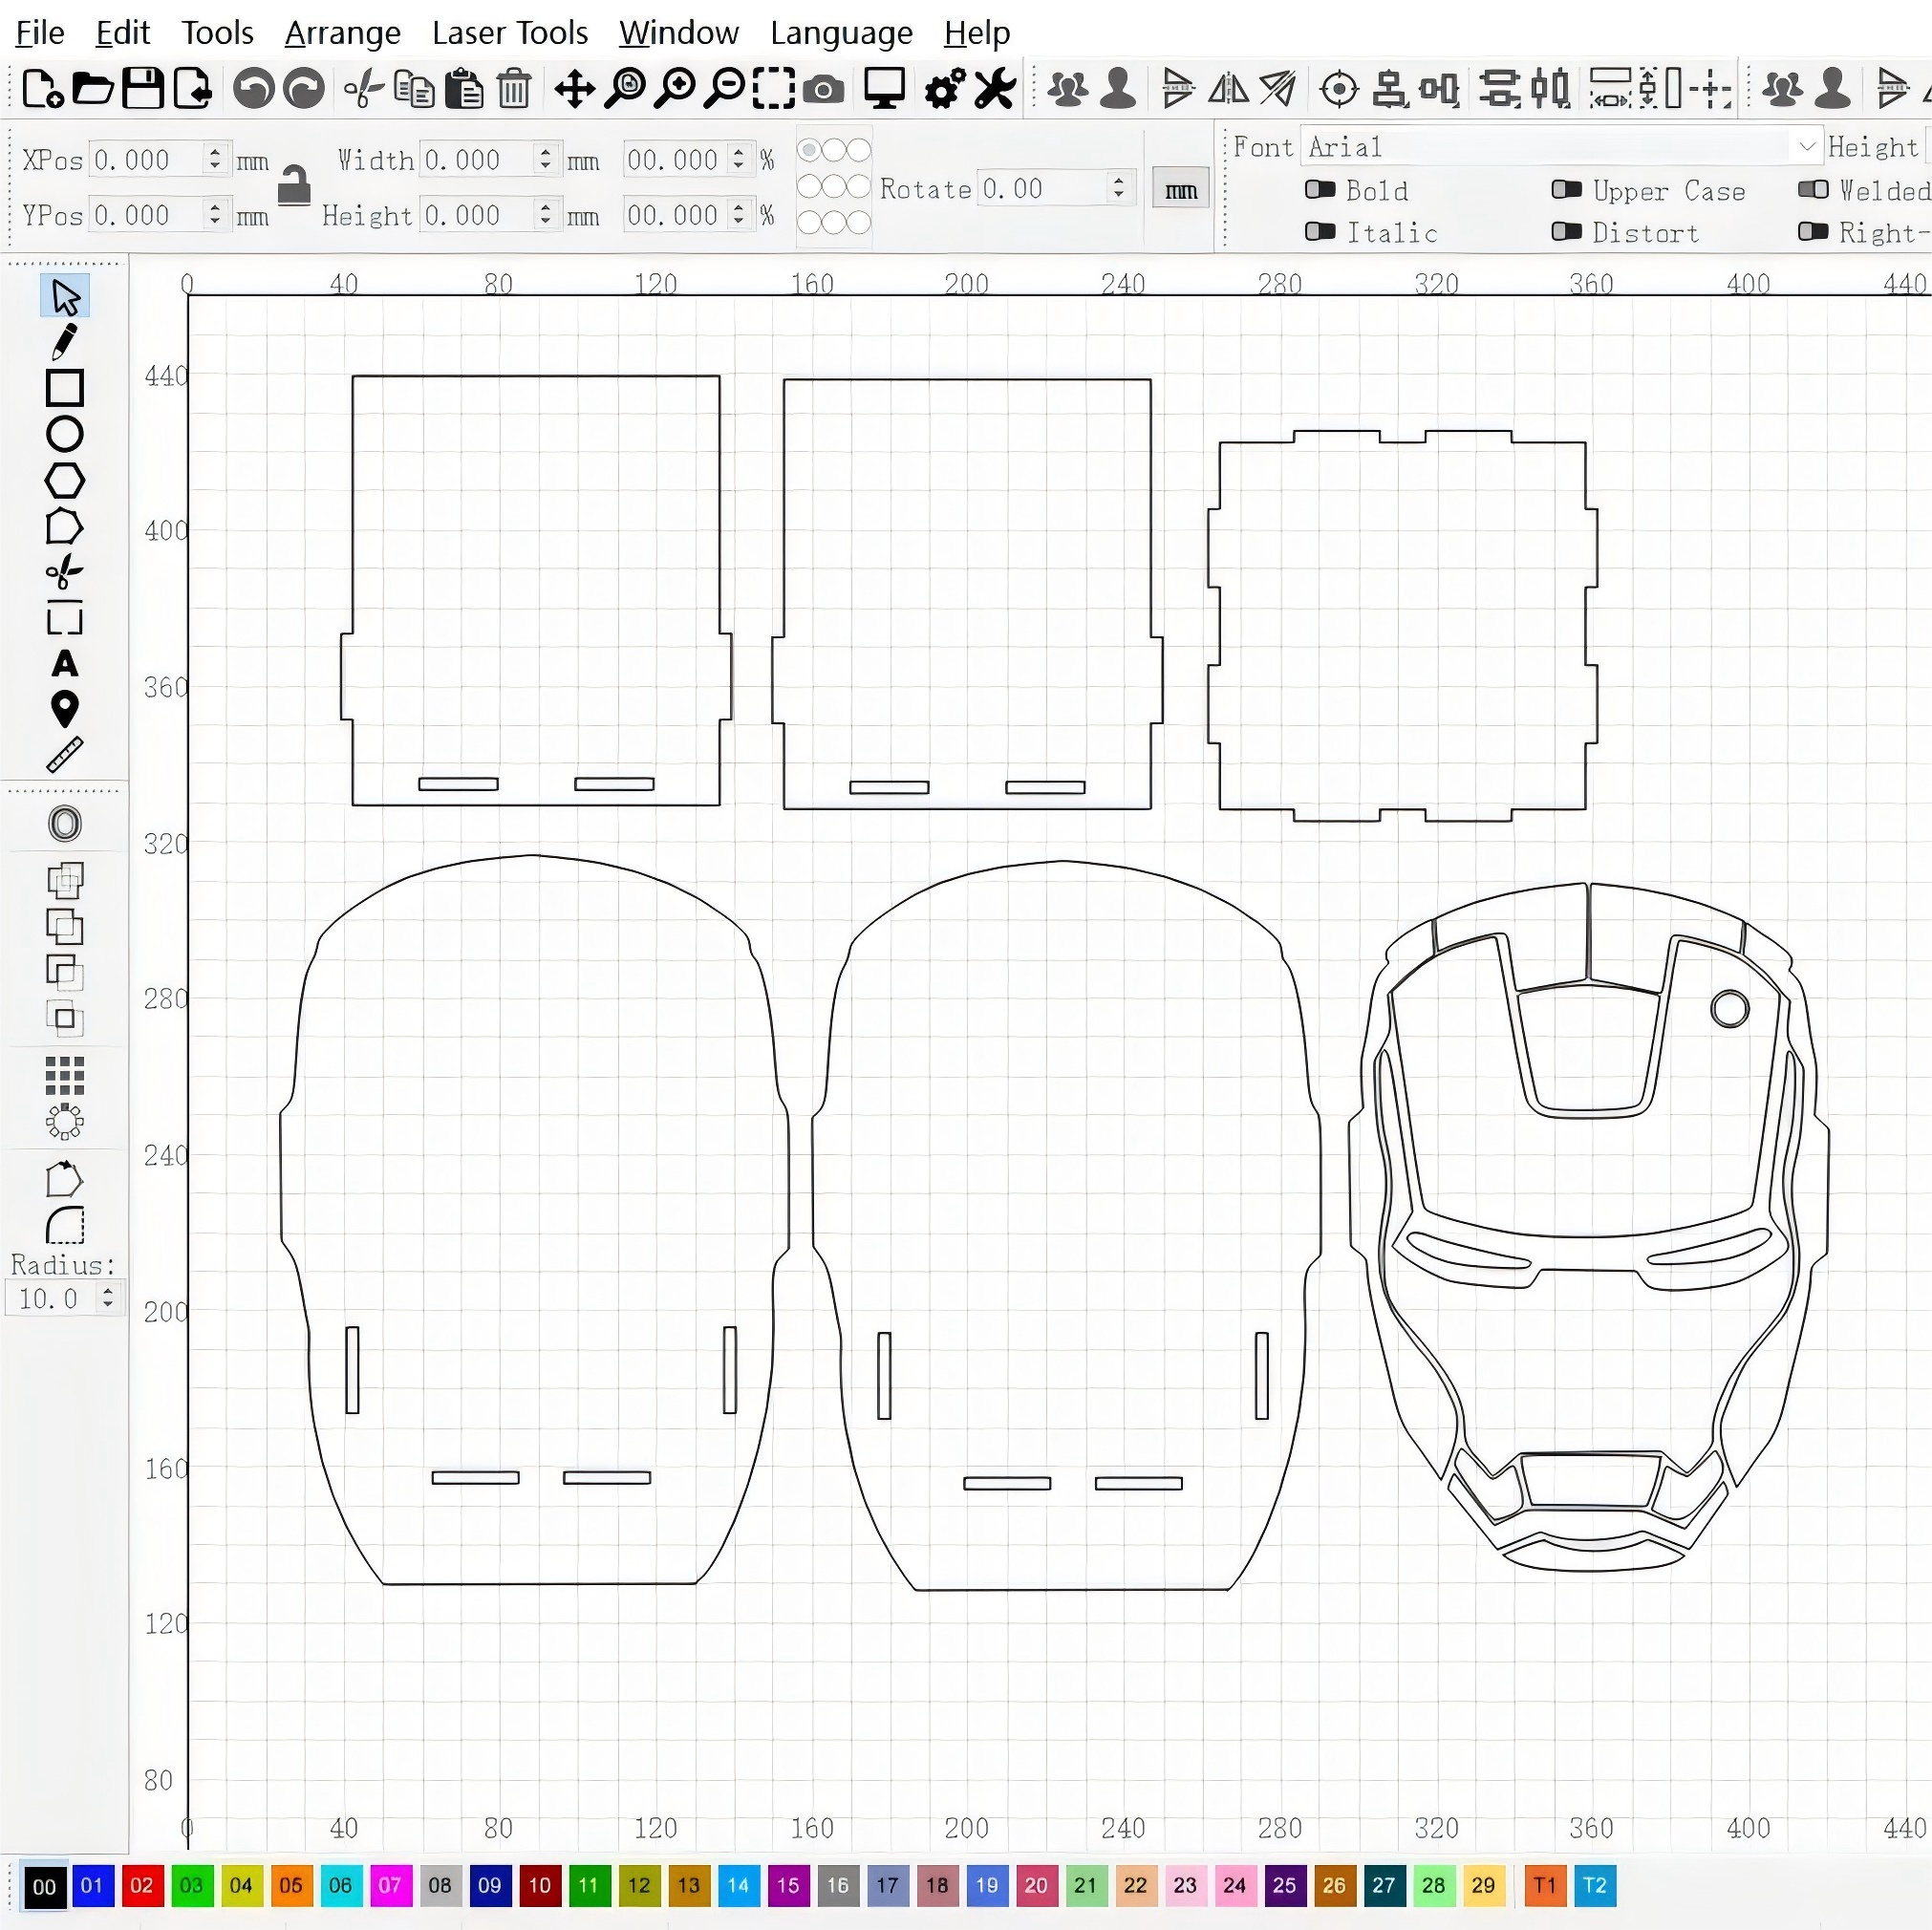Open the Tools menu
This screenshot has height=1930, width=1932.
click(217, 33)
